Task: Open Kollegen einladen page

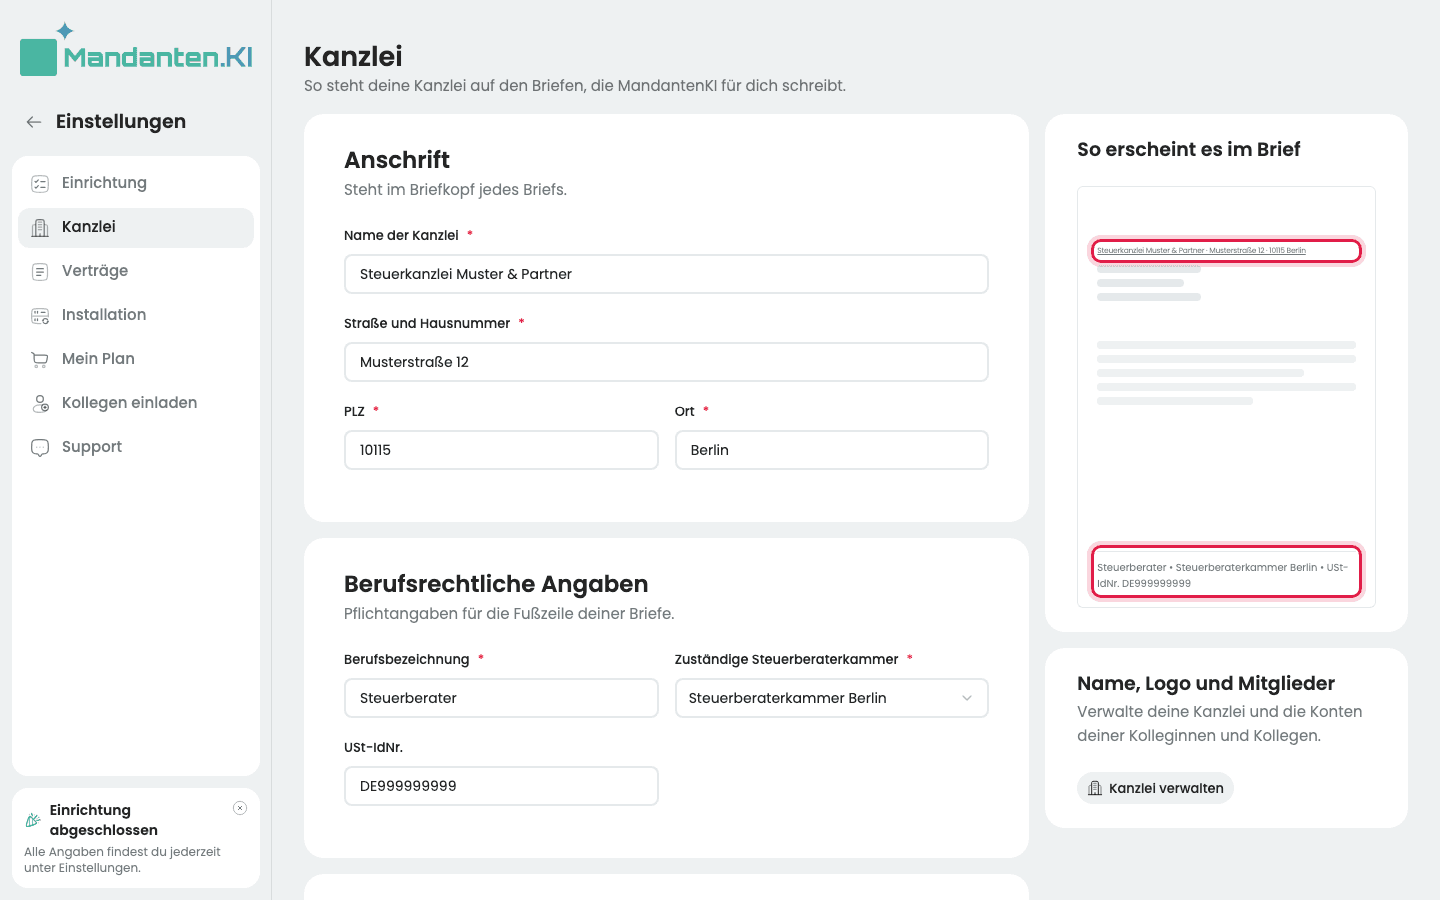Action: 136,403
